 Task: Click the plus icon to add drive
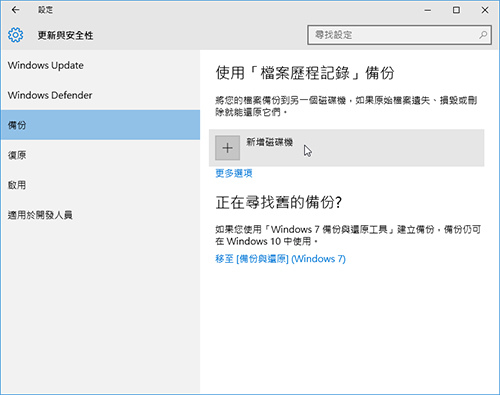227,148
